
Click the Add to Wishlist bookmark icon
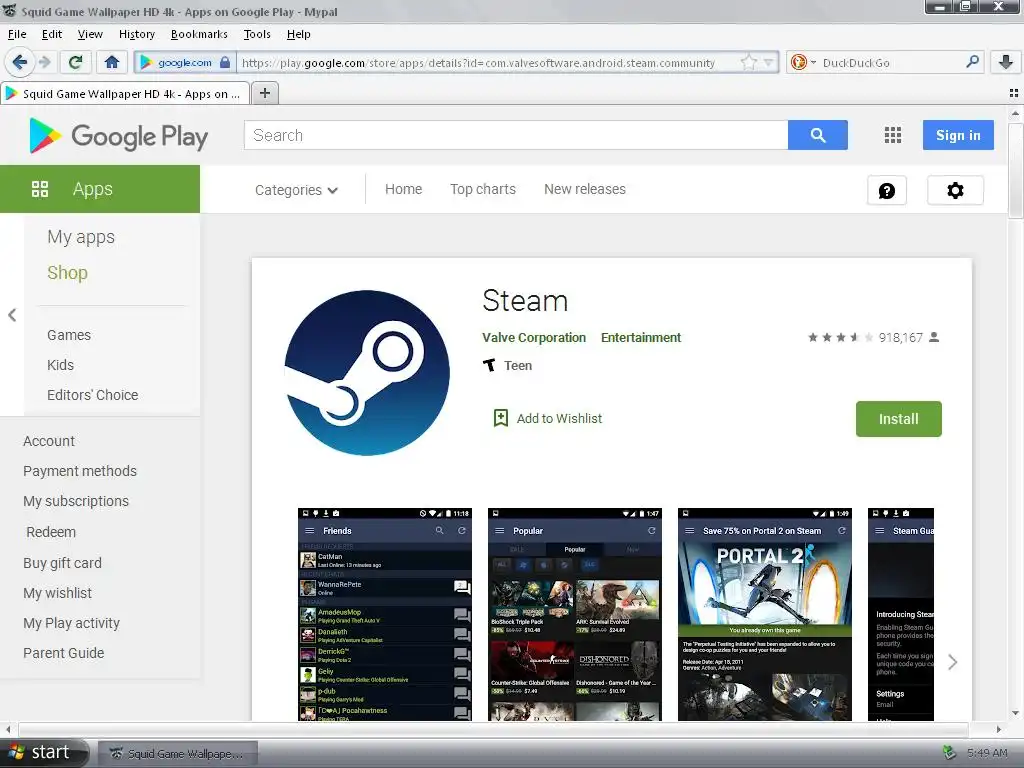pyautogui.click(x=501, y=418)
